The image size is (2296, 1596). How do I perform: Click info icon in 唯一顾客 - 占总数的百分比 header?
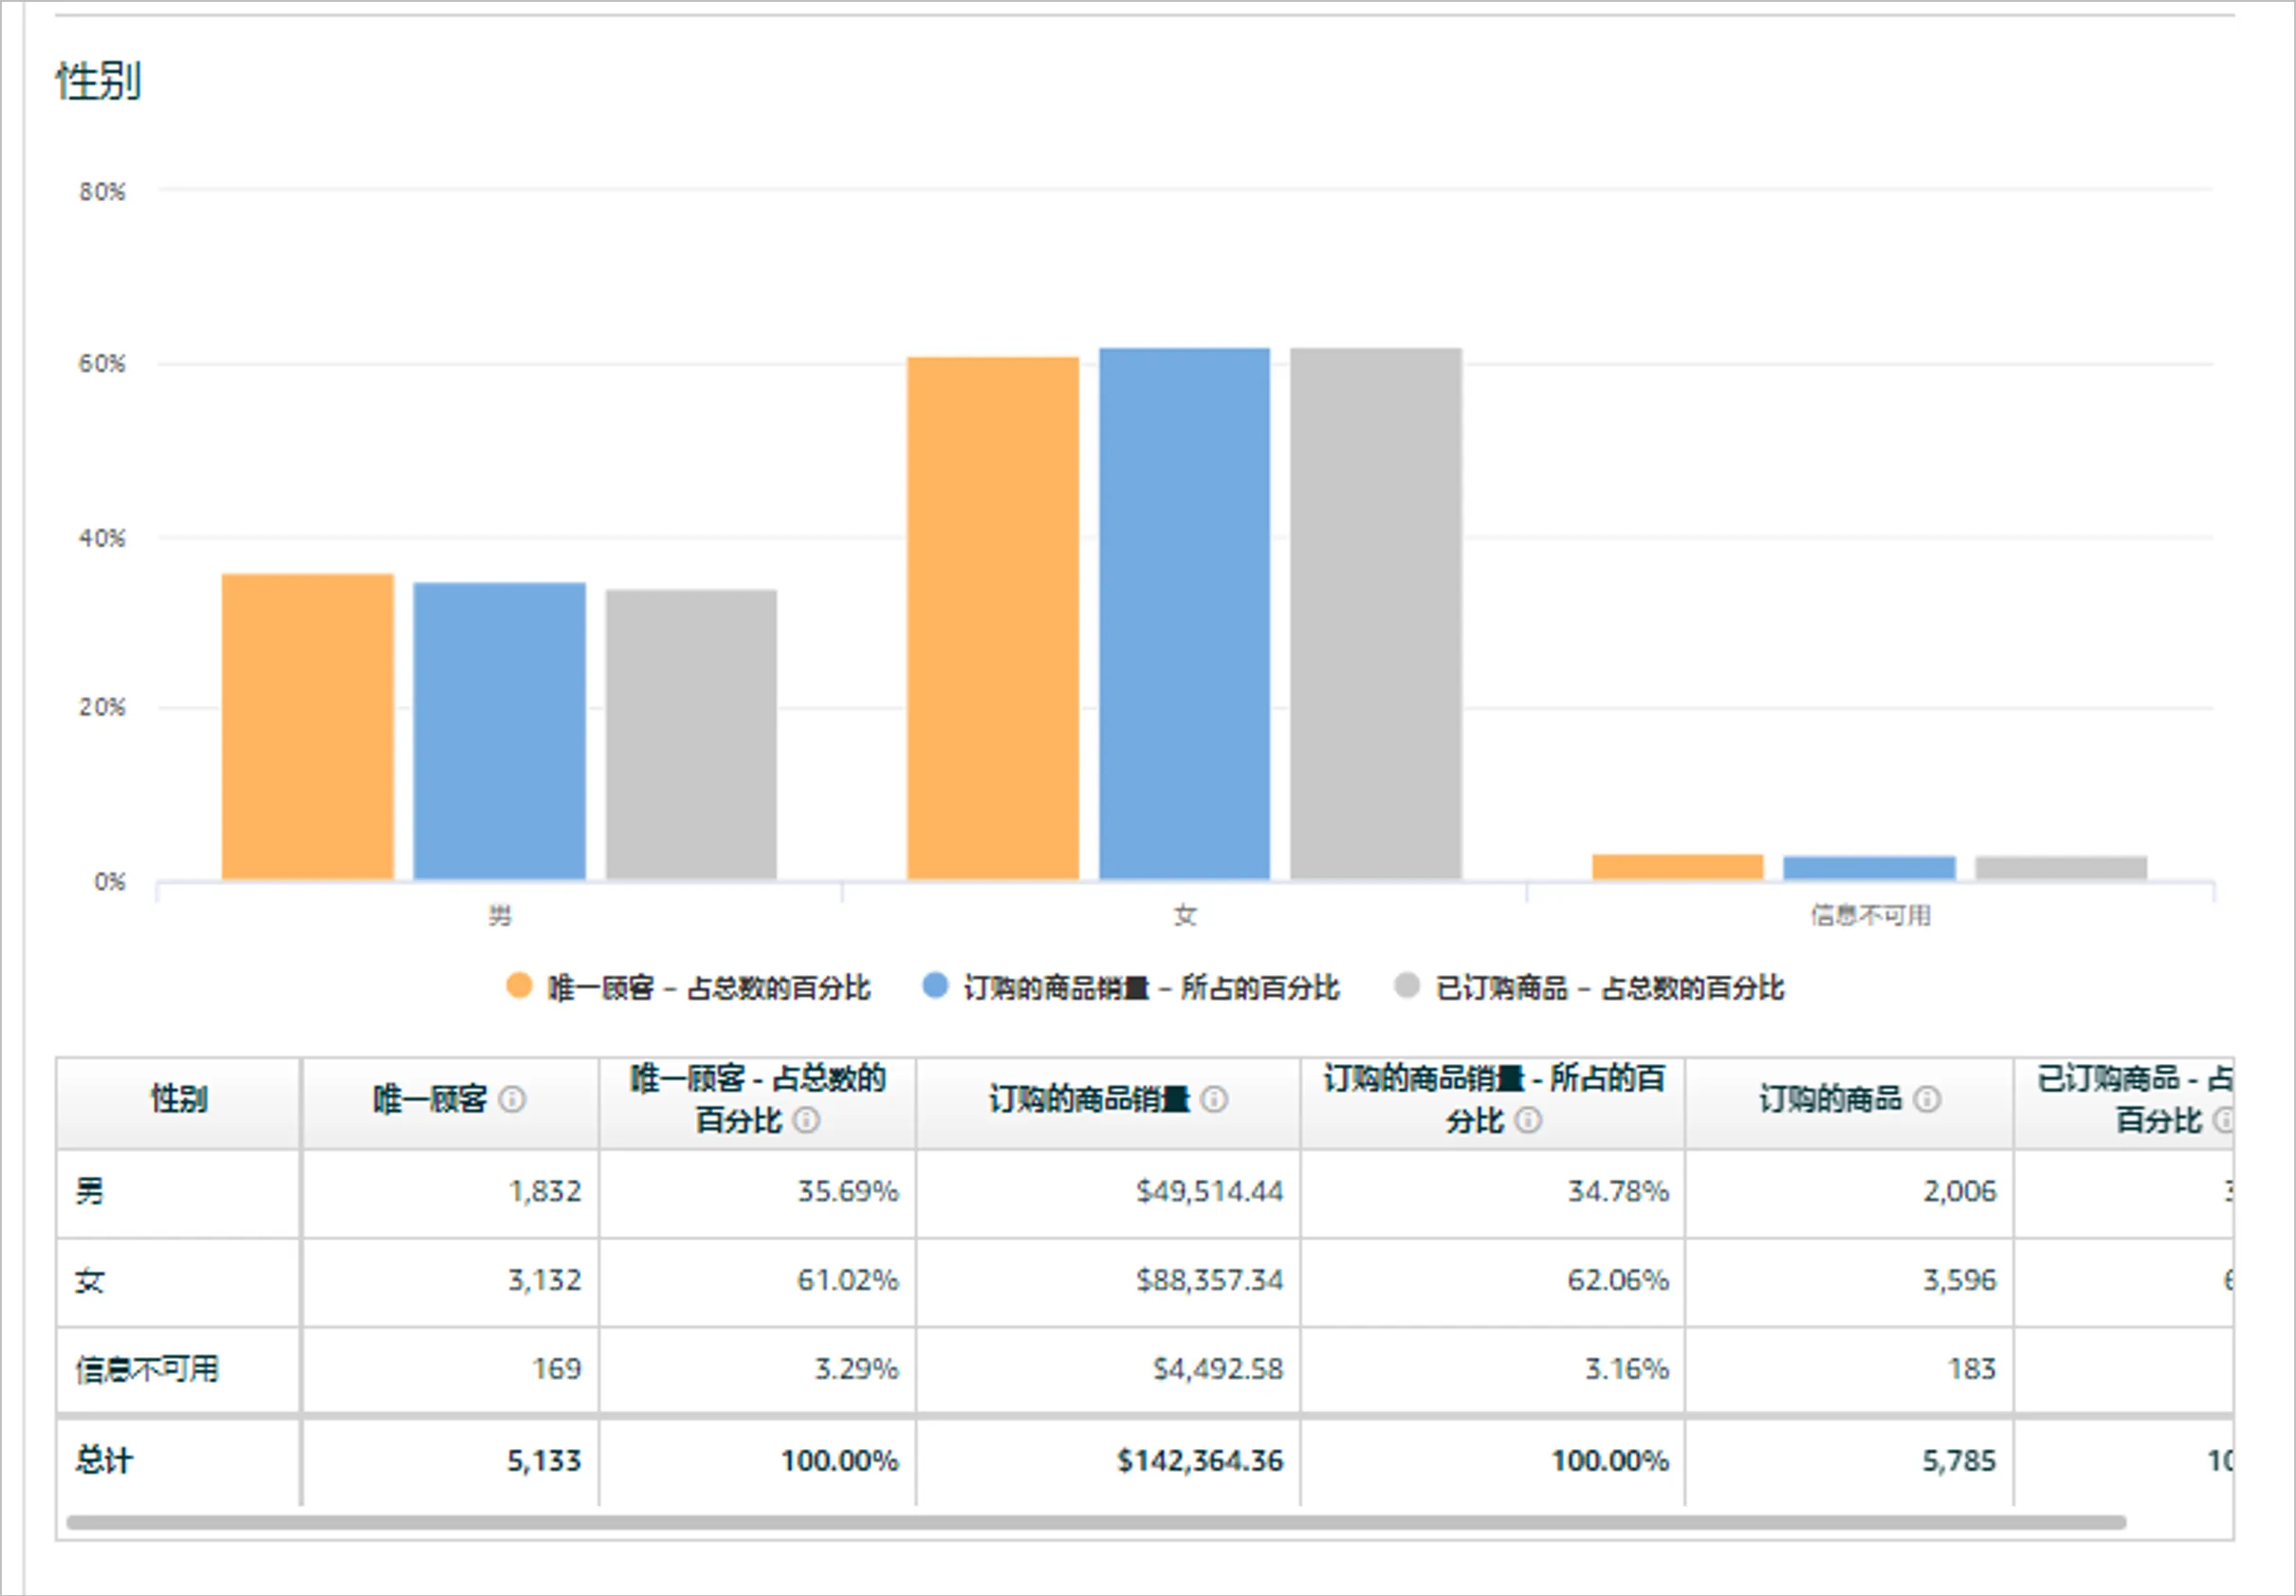(806, 1120)
